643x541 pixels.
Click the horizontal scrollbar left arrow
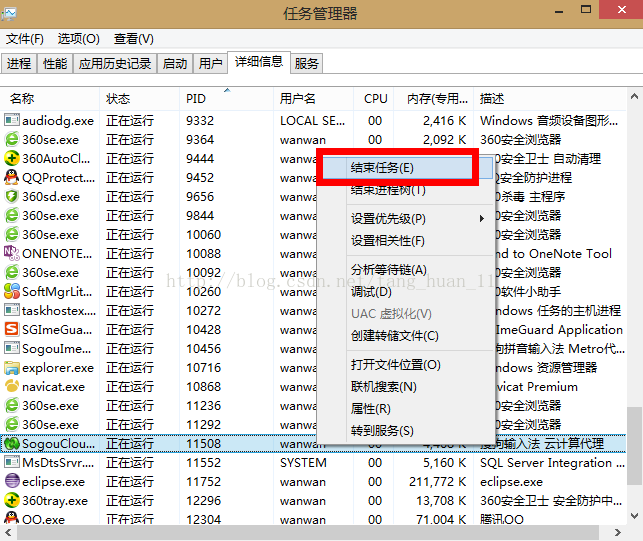click(x=7, y=533)
